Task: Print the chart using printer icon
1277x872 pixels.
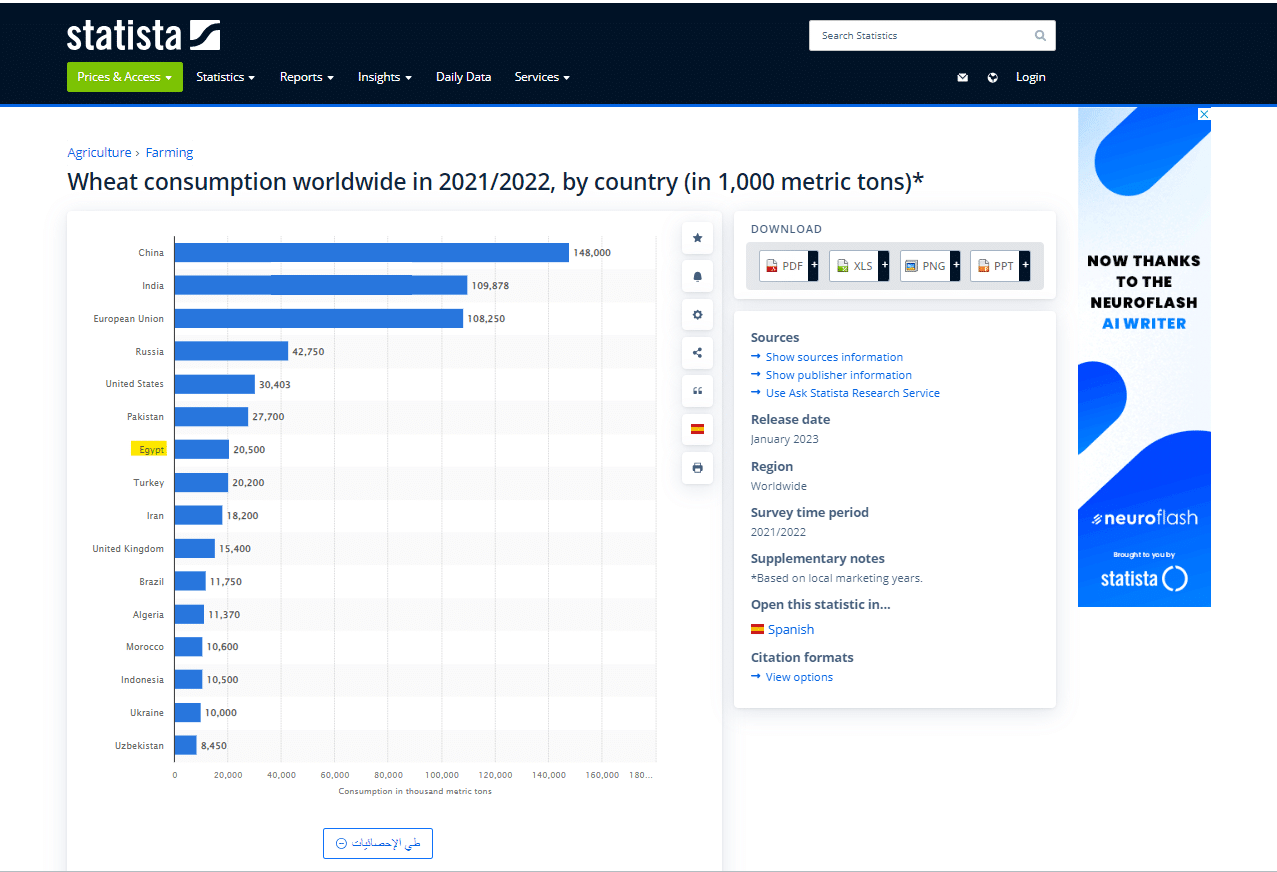Action: 697,468
